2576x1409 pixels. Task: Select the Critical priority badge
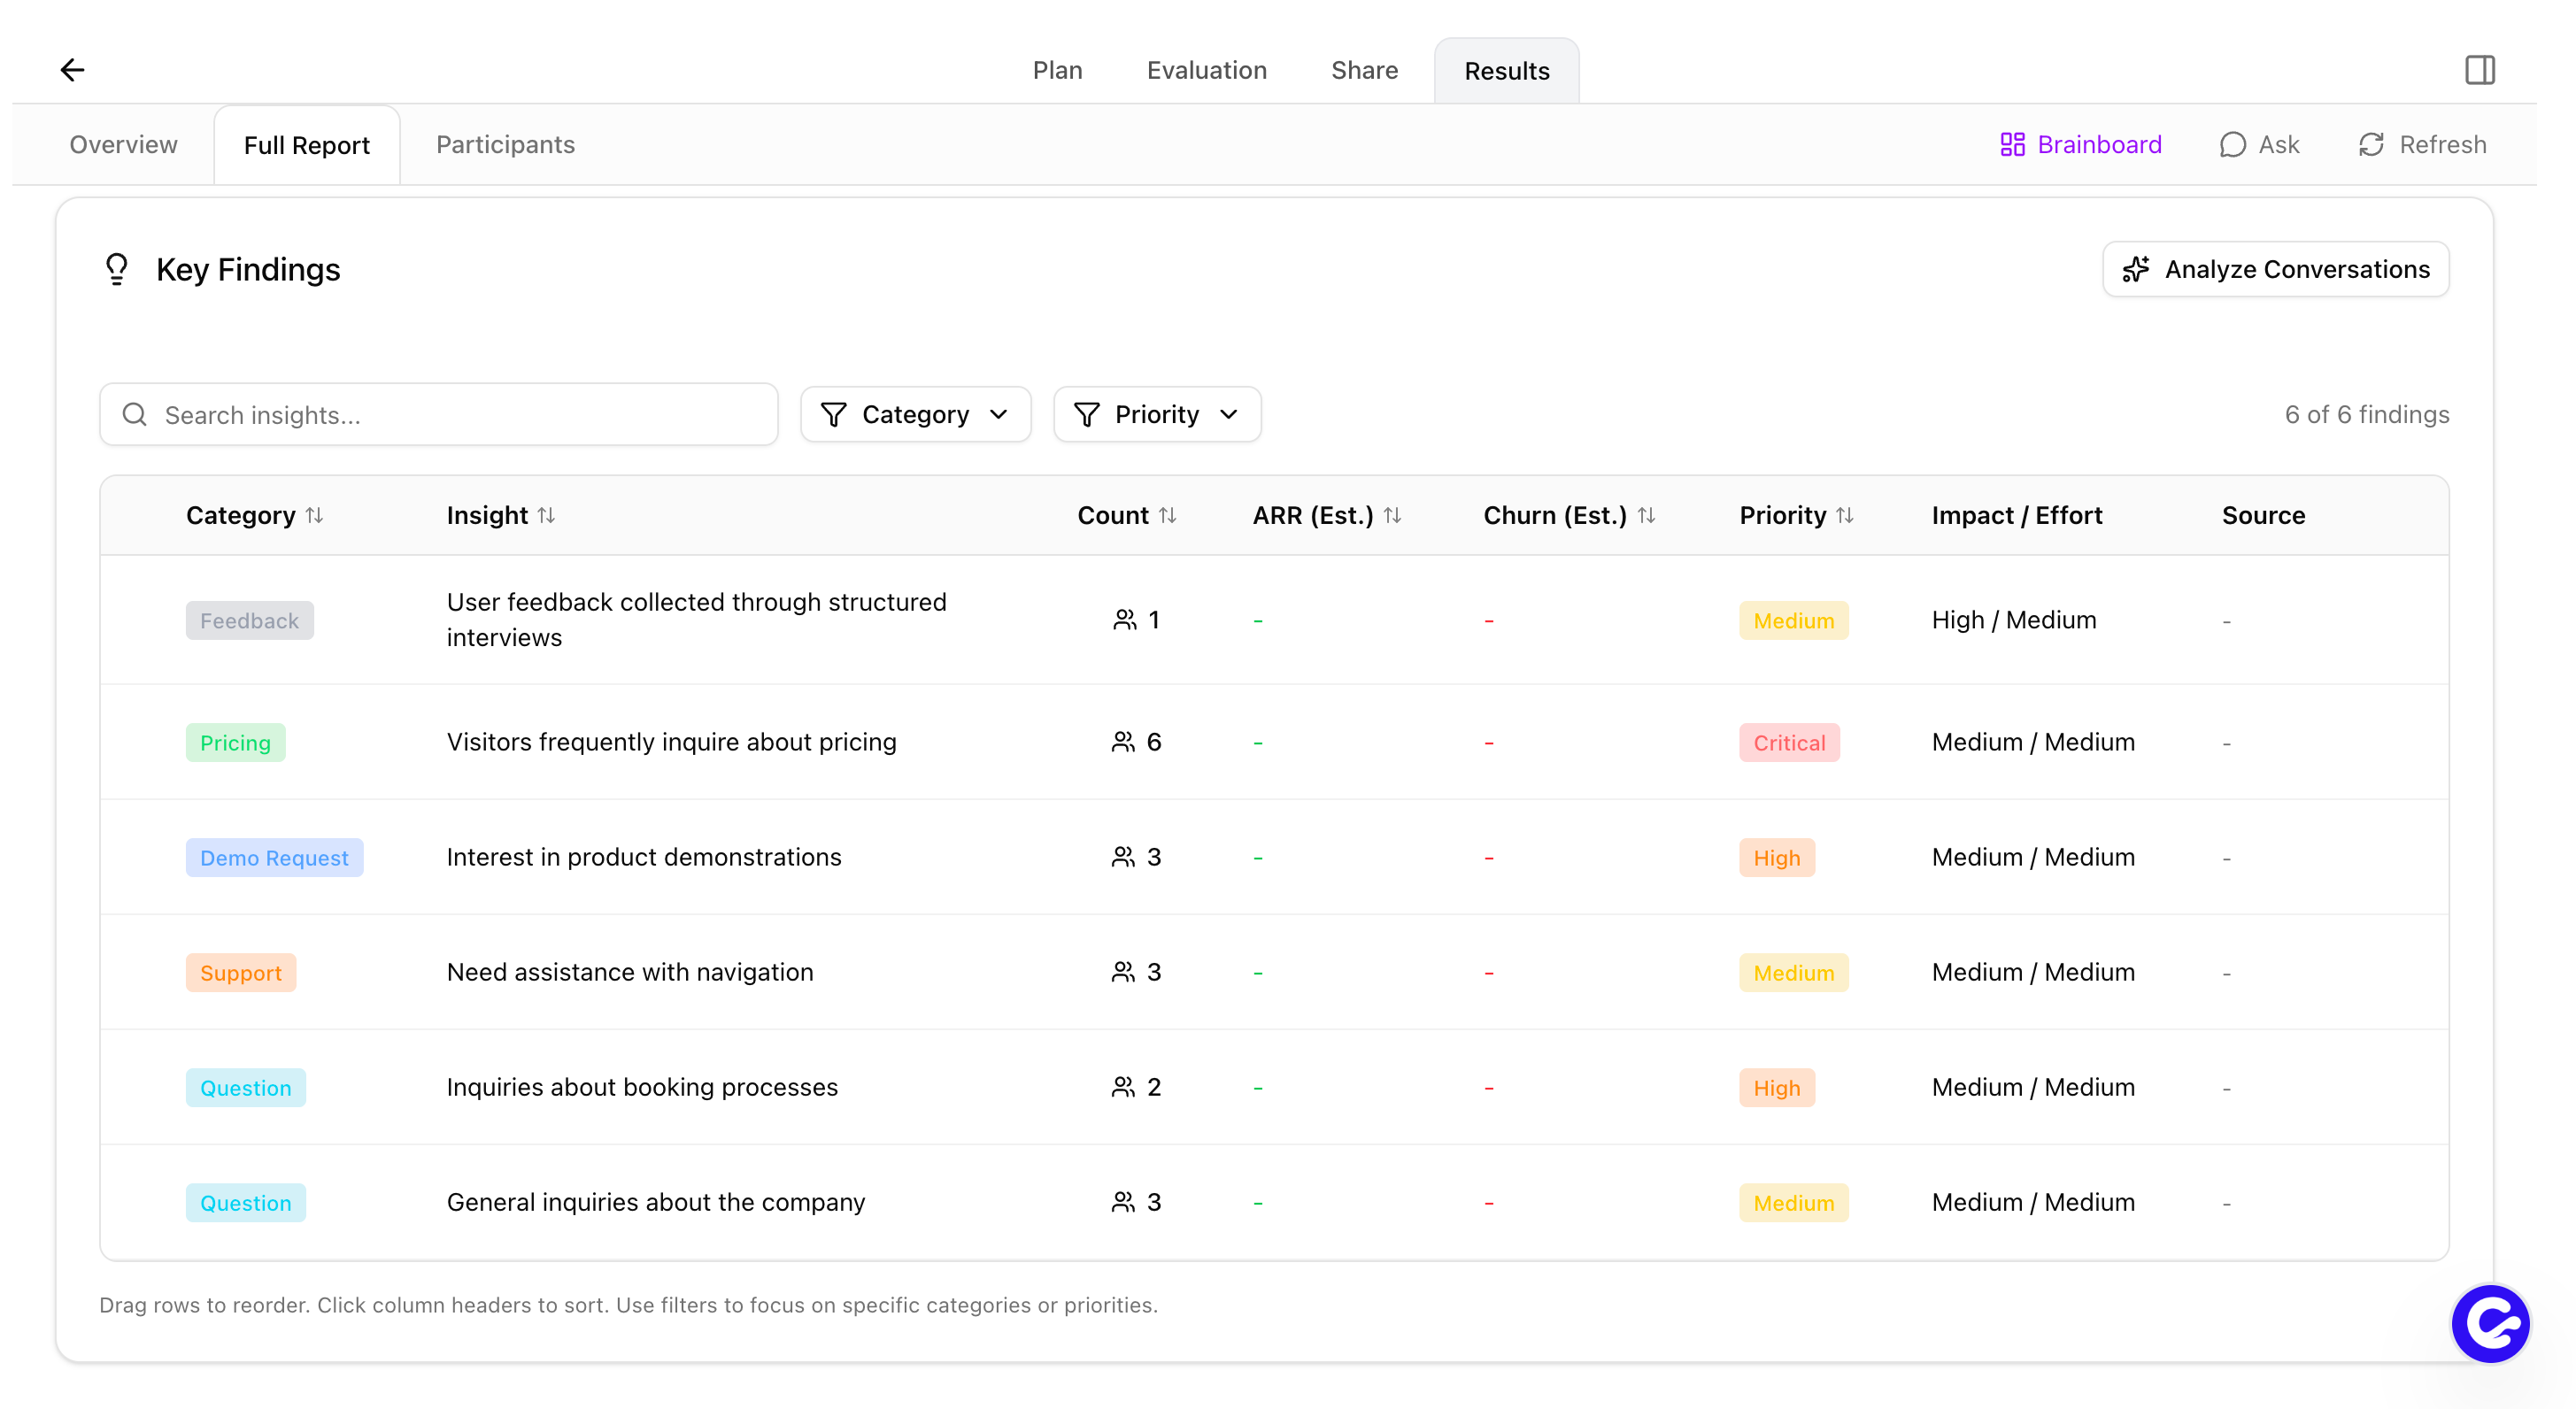1788,742
